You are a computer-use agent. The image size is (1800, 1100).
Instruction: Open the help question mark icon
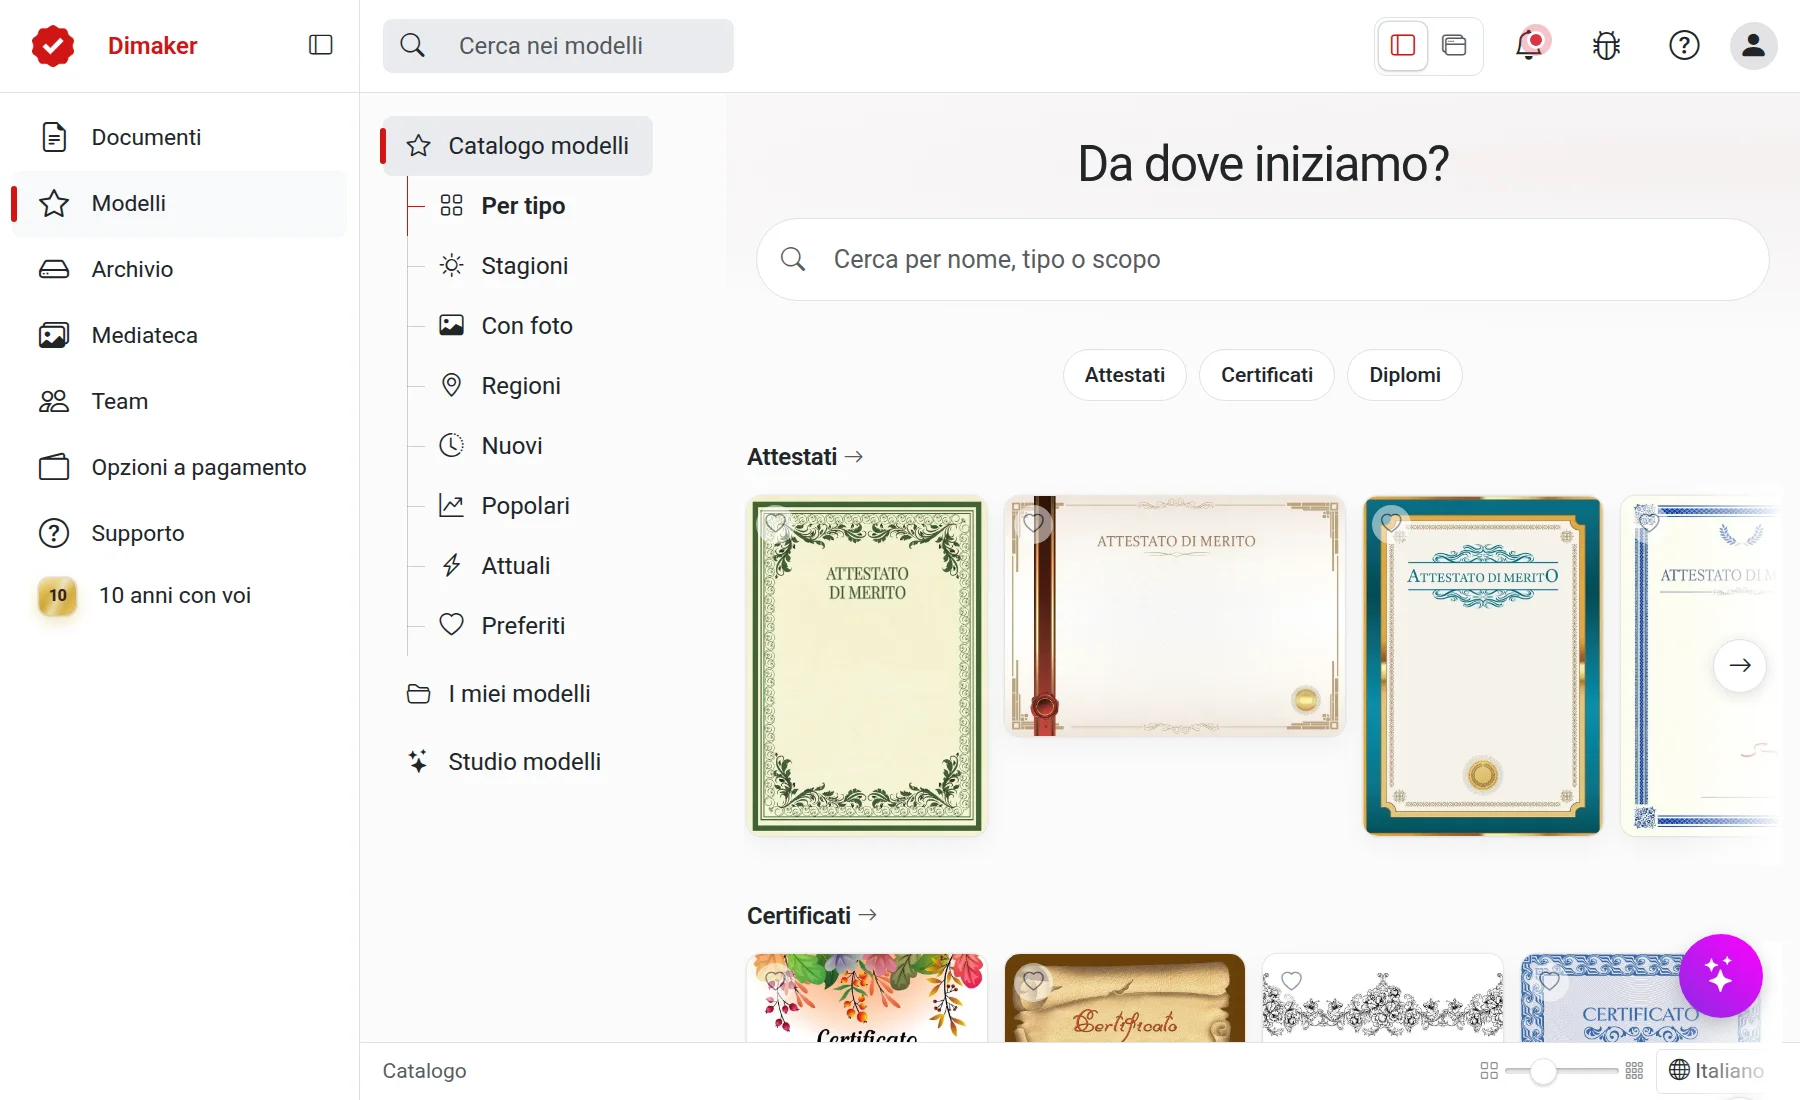coord(1684,45)
